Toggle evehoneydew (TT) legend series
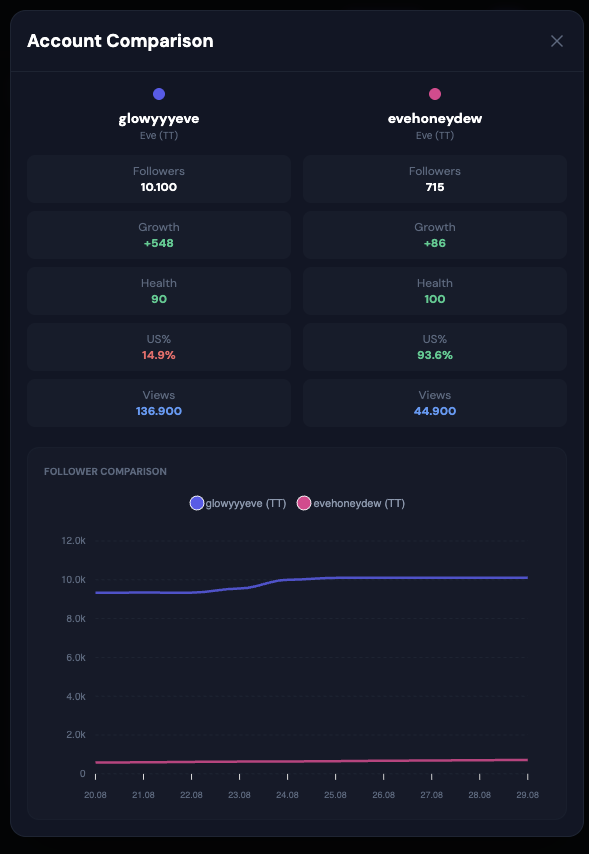The image size is (589, 854). (351, 503)
